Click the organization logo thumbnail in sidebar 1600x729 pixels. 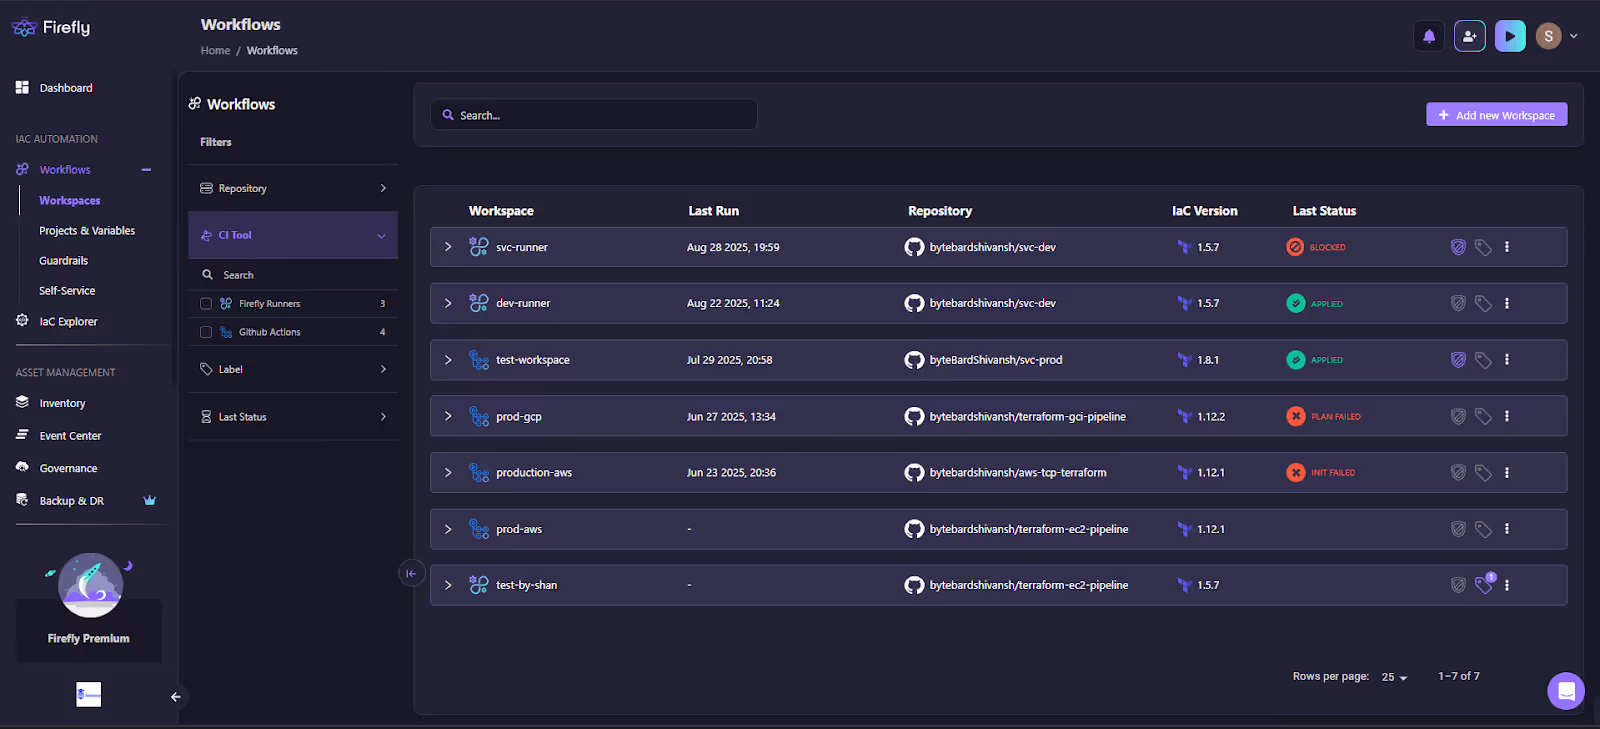89,695
